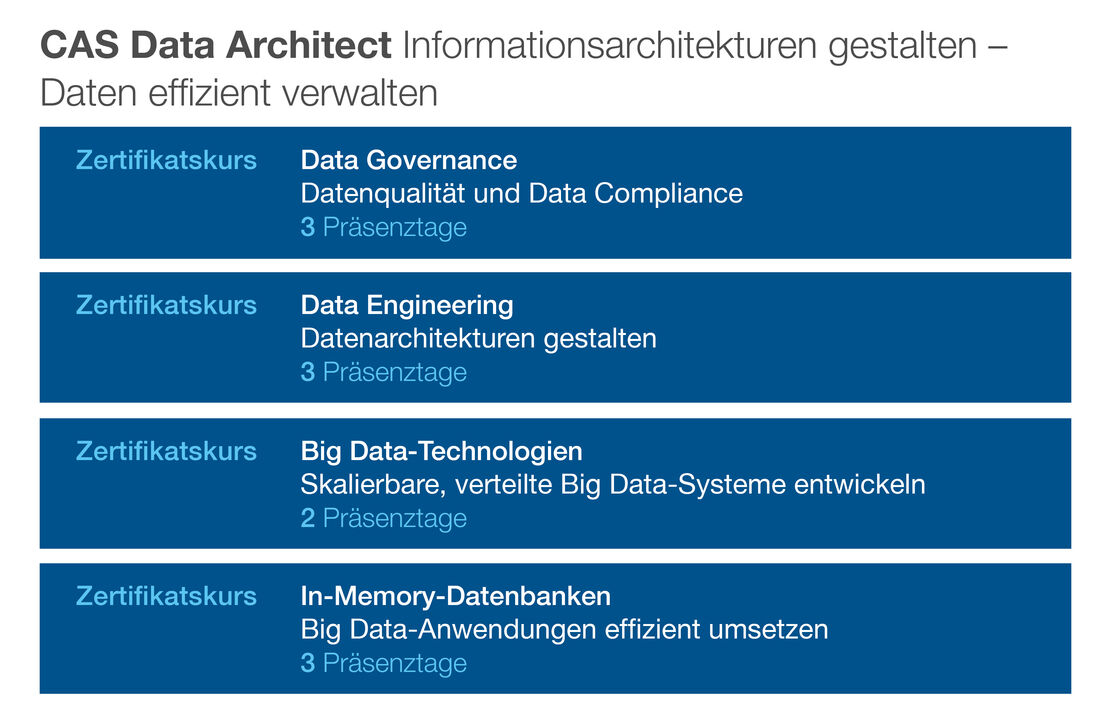Click 'Big Data-Anwendungen effizient umsetzen' subtitle
The image size is (1111, 727).
point(564,629)
